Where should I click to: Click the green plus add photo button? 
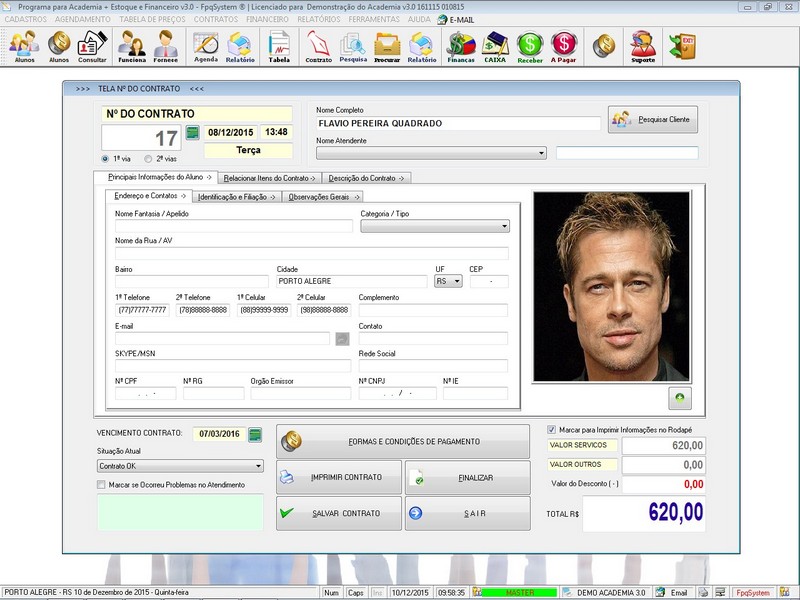tap(680, 398)
